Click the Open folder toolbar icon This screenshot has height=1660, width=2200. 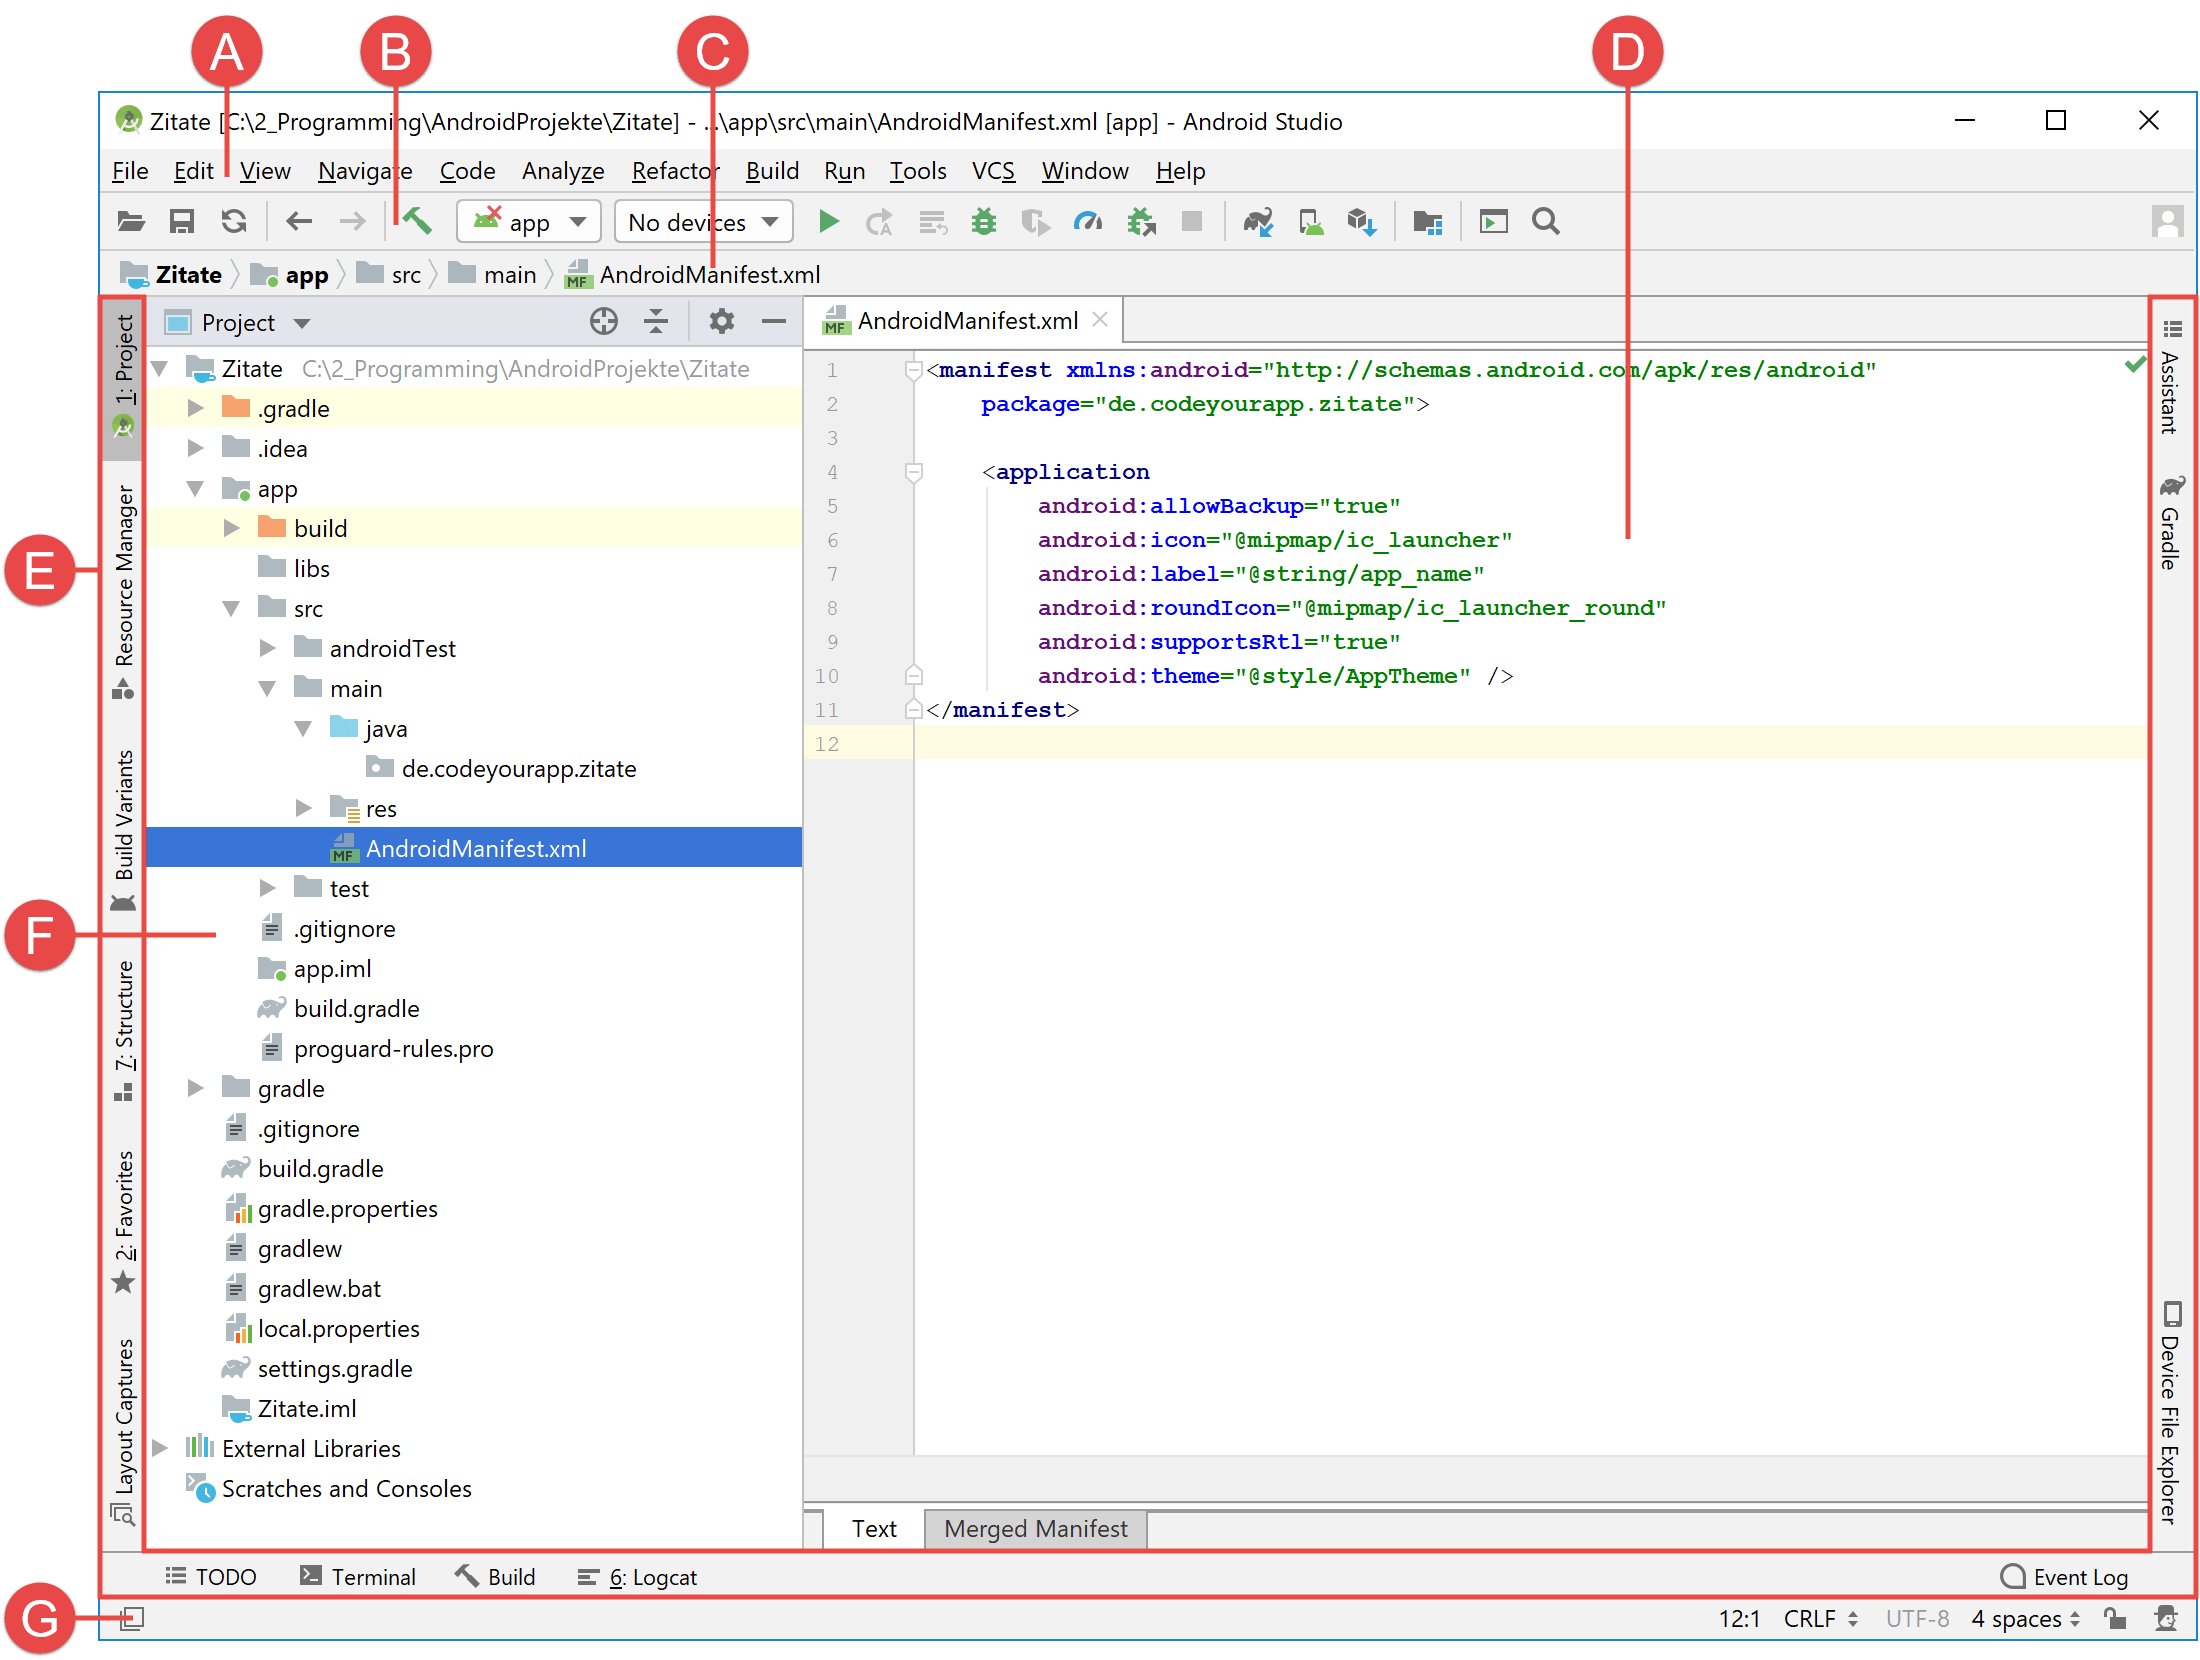point(131,222)
